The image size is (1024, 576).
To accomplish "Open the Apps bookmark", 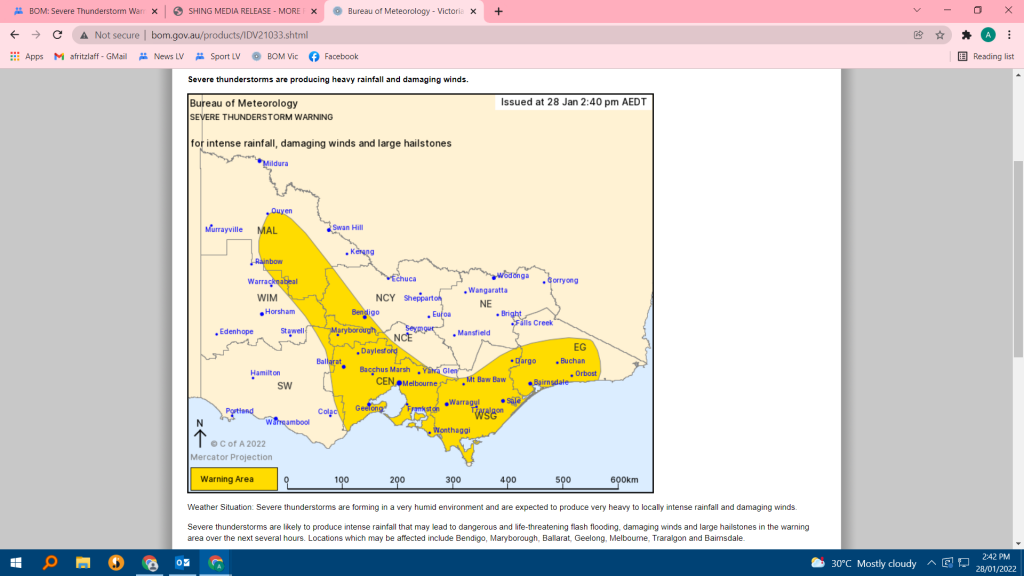I will (x=26, y=57).
